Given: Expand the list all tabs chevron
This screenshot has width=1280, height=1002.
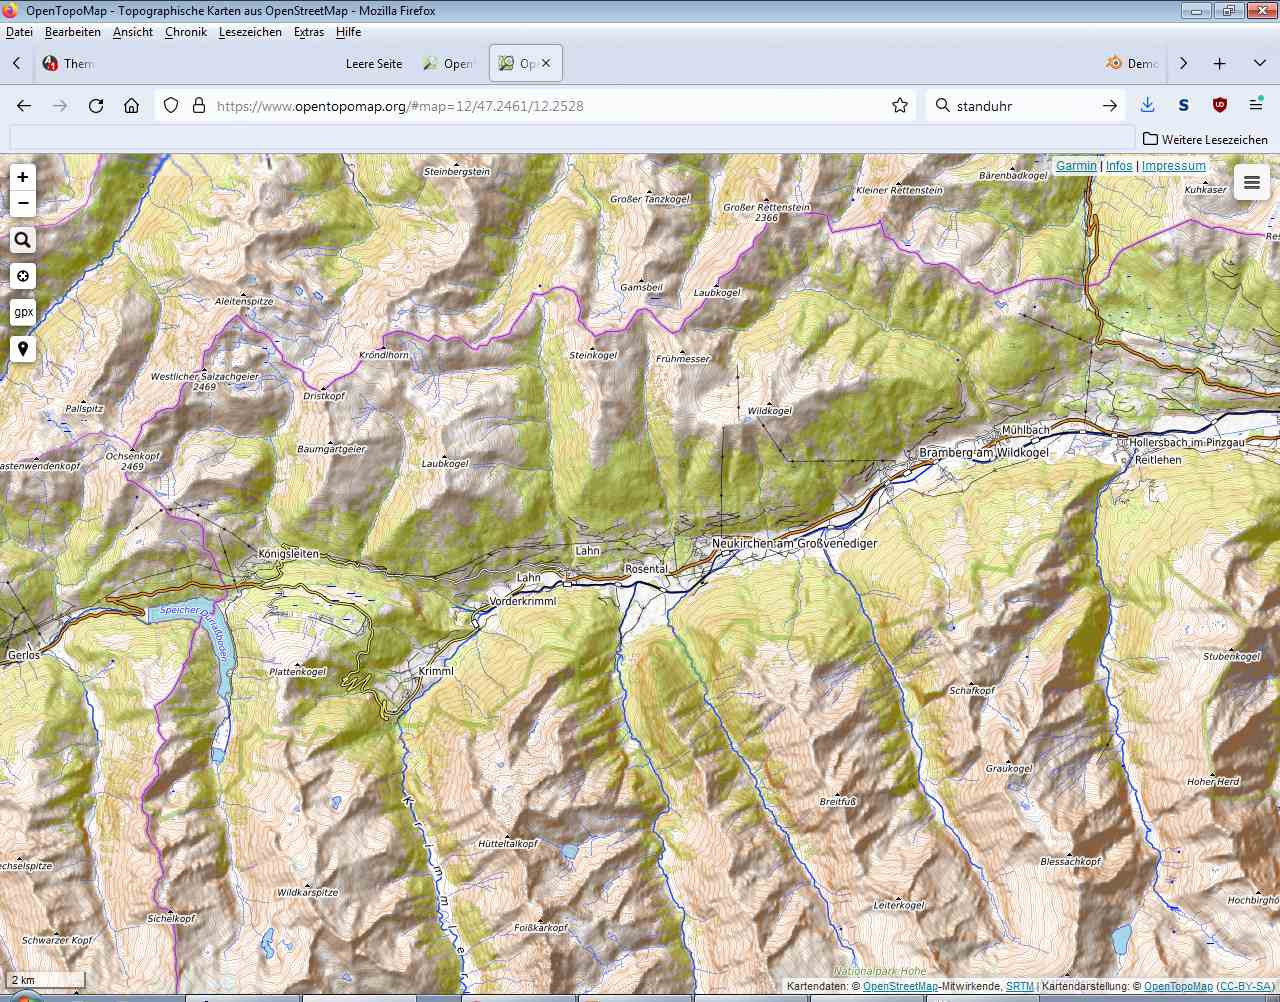Looking at the screenshot, I should coord(1259,63).
